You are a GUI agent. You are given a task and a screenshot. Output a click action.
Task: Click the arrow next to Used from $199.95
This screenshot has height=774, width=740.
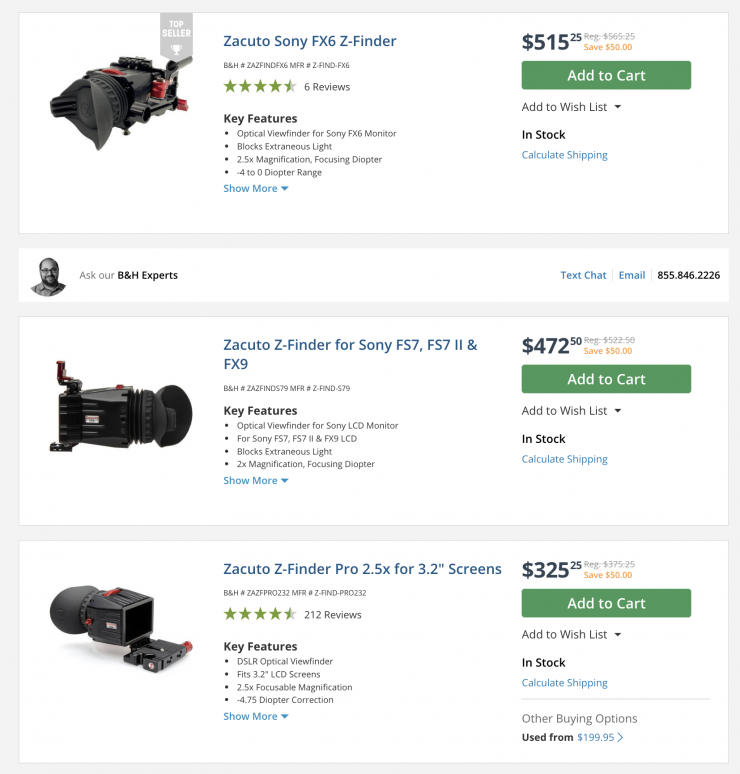click(620, 738)
